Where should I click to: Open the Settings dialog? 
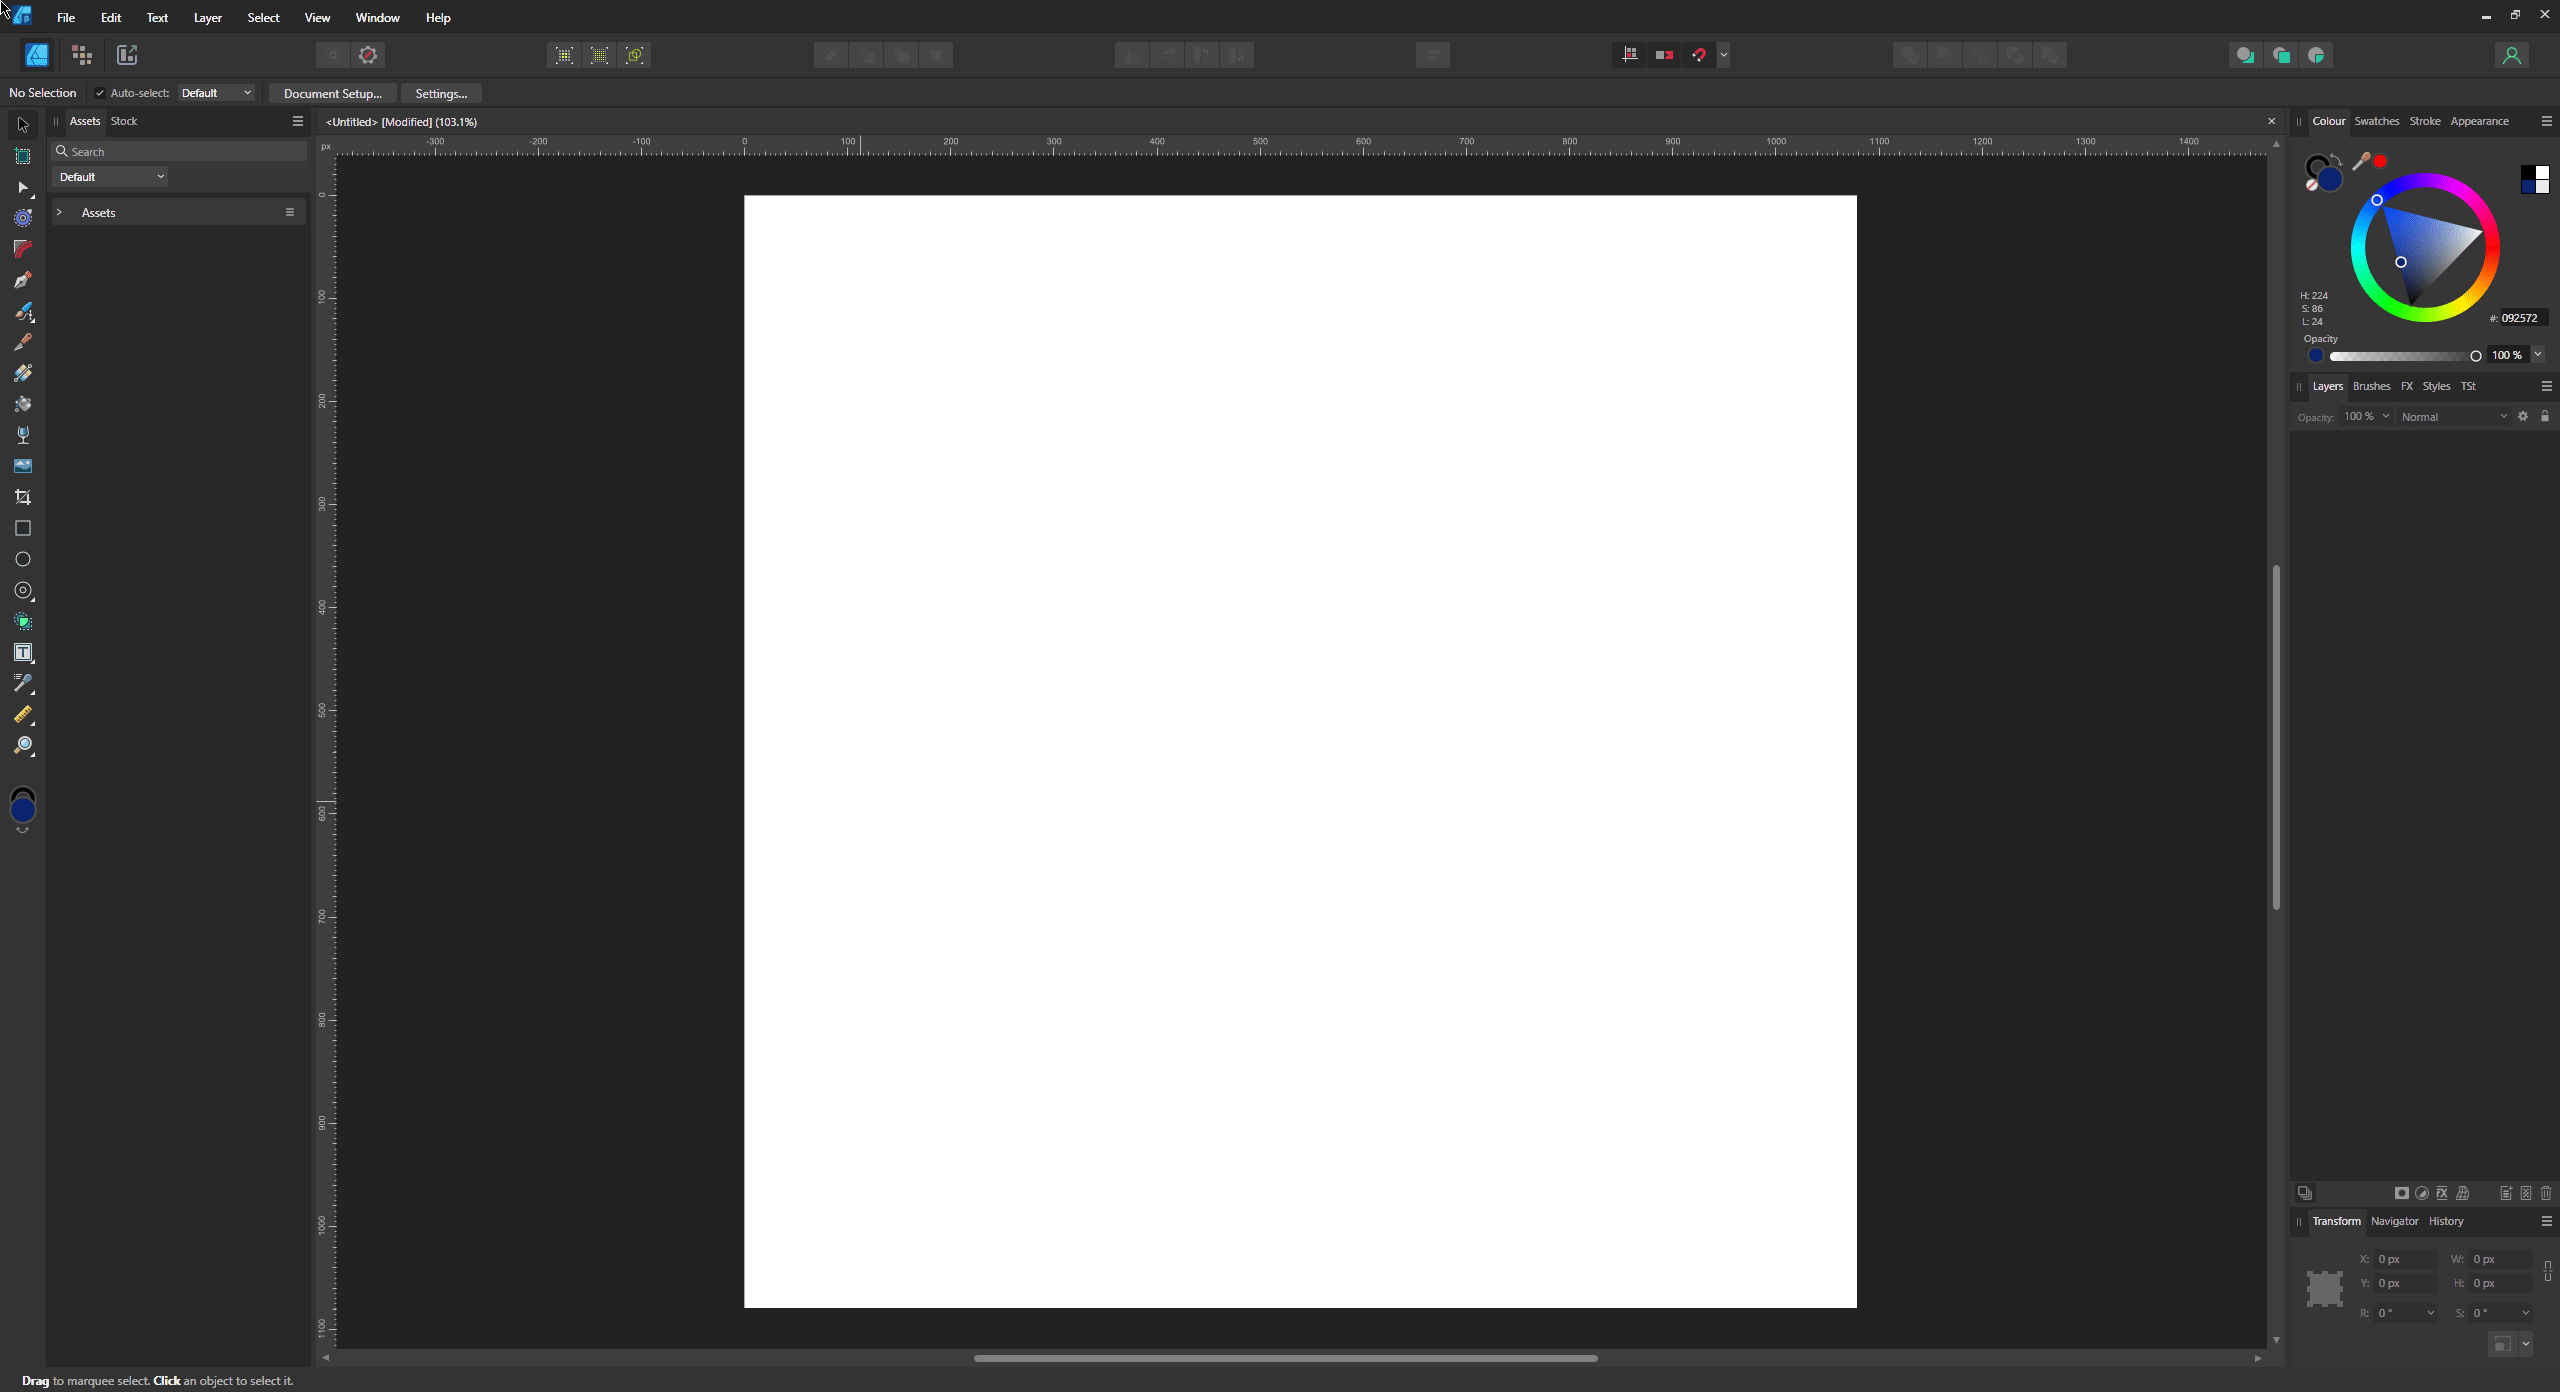coord(441,92)
